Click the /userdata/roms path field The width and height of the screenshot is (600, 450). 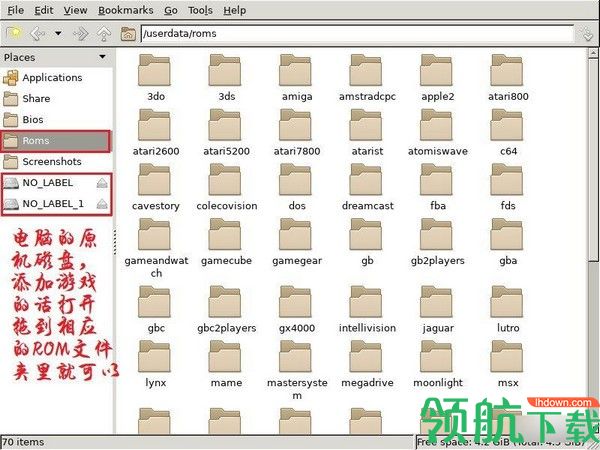pyautogui.click(x=357, y=34)
